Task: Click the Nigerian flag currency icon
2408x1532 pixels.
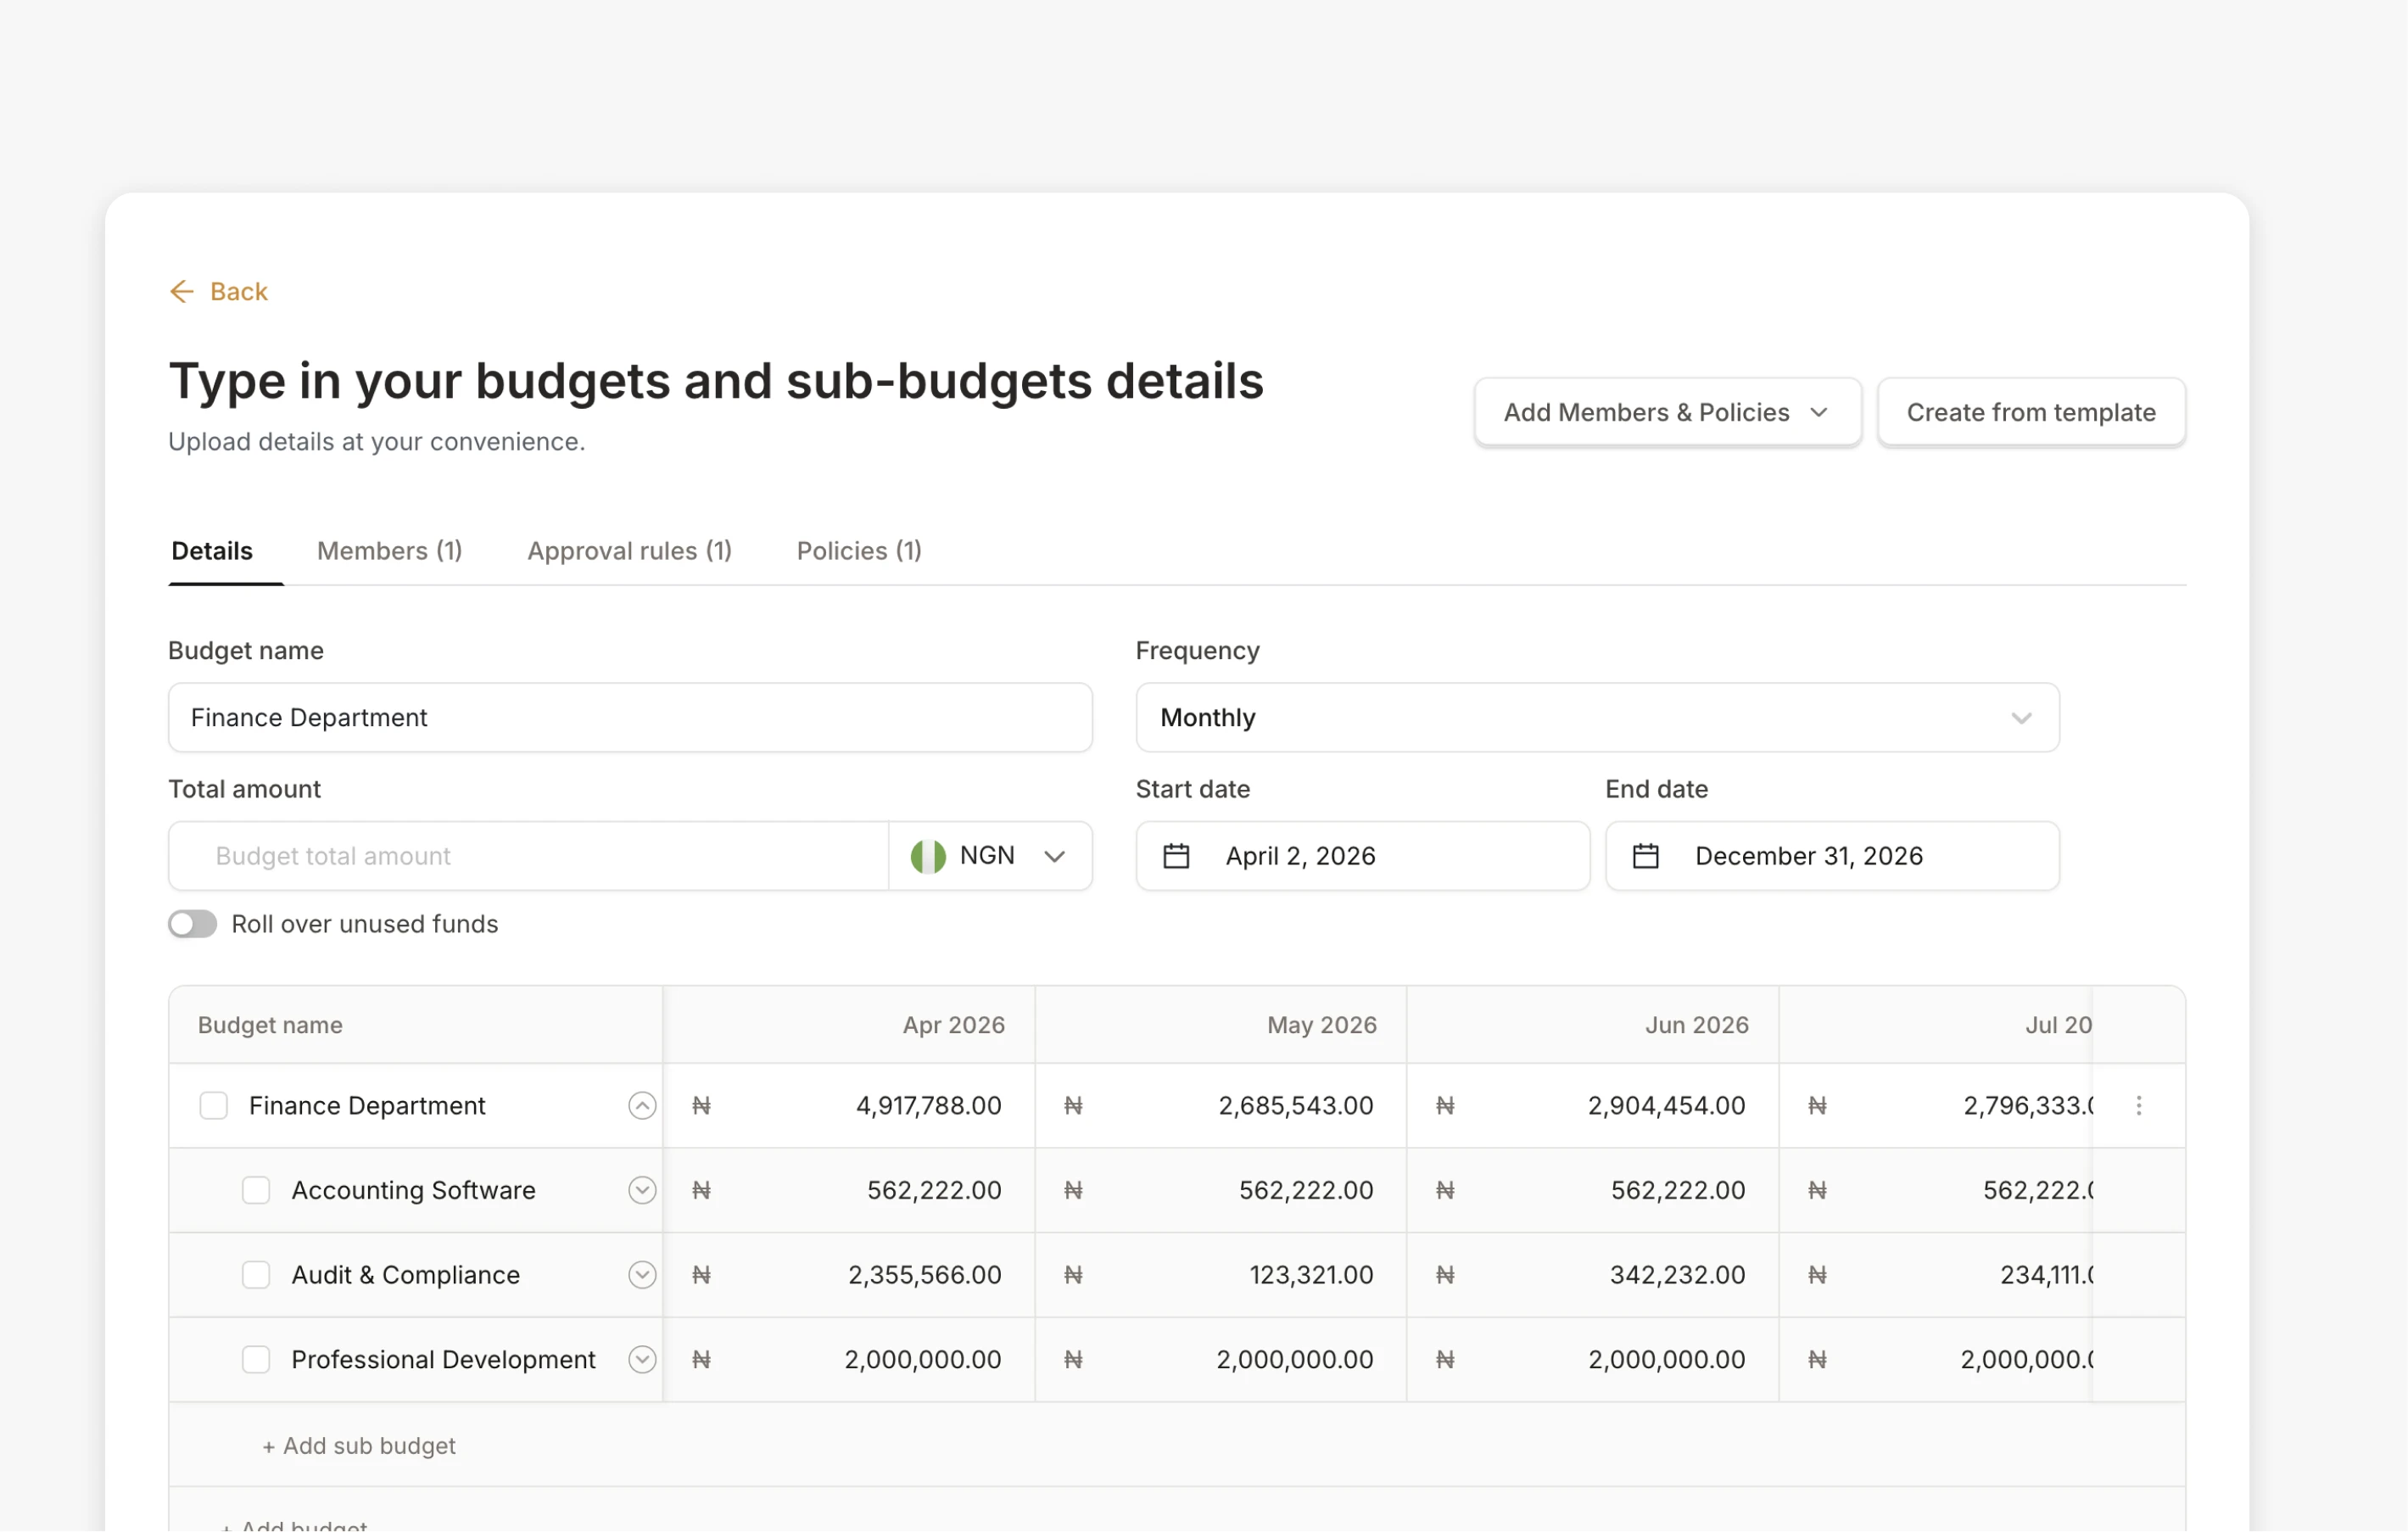Action: [x=927, y=856]
